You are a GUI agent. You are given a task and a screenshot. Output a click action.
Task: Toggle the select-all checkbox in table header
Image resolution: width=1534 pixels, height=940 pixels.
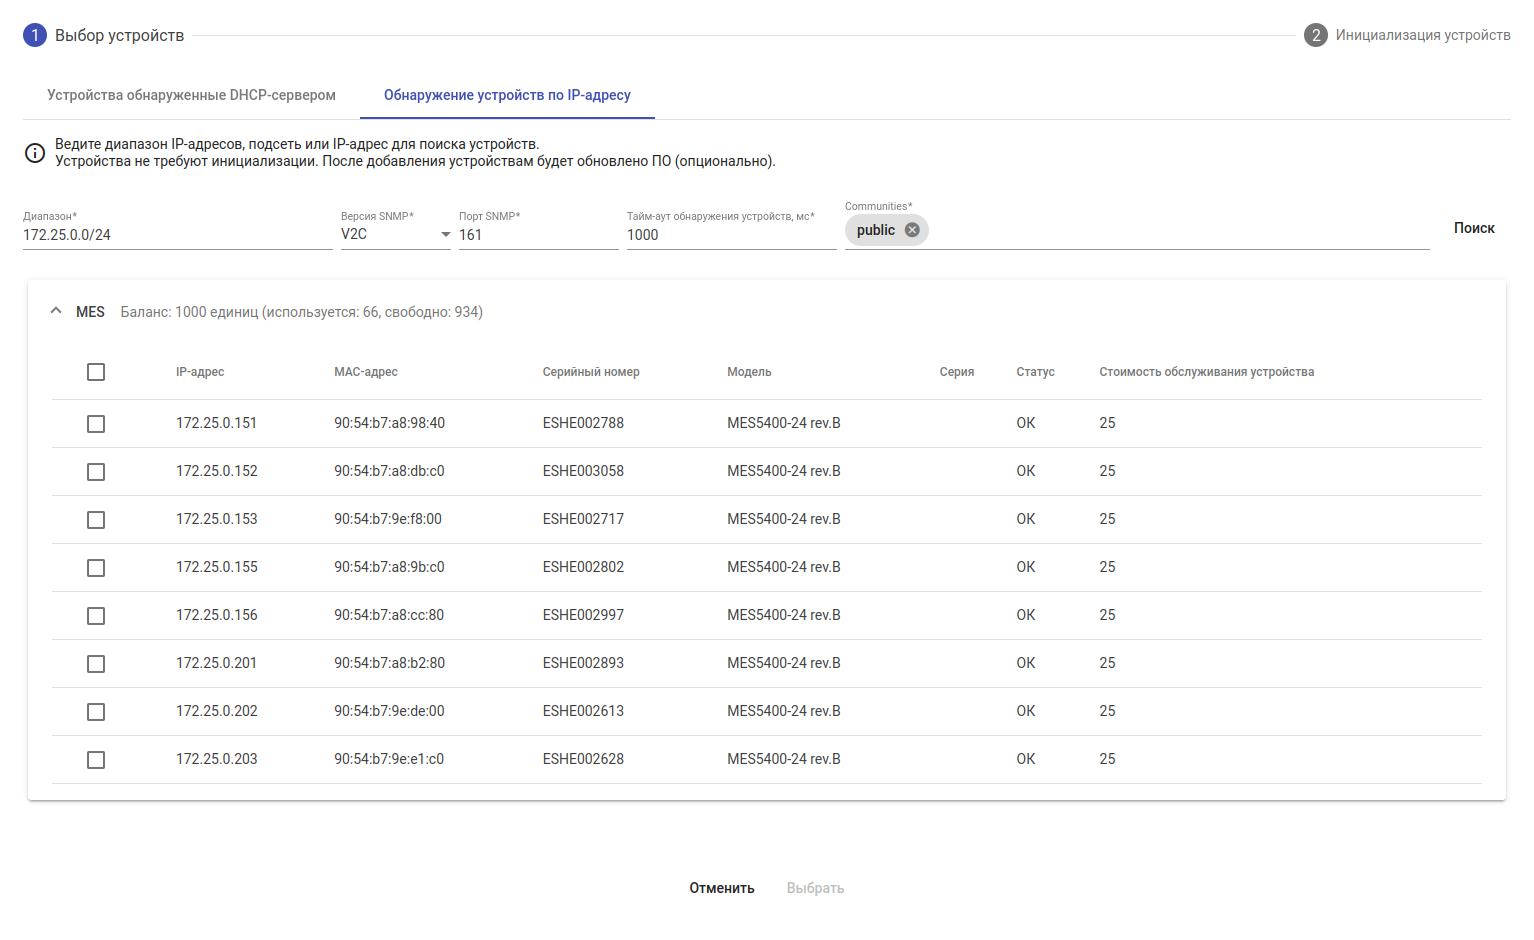coord(96,372)
